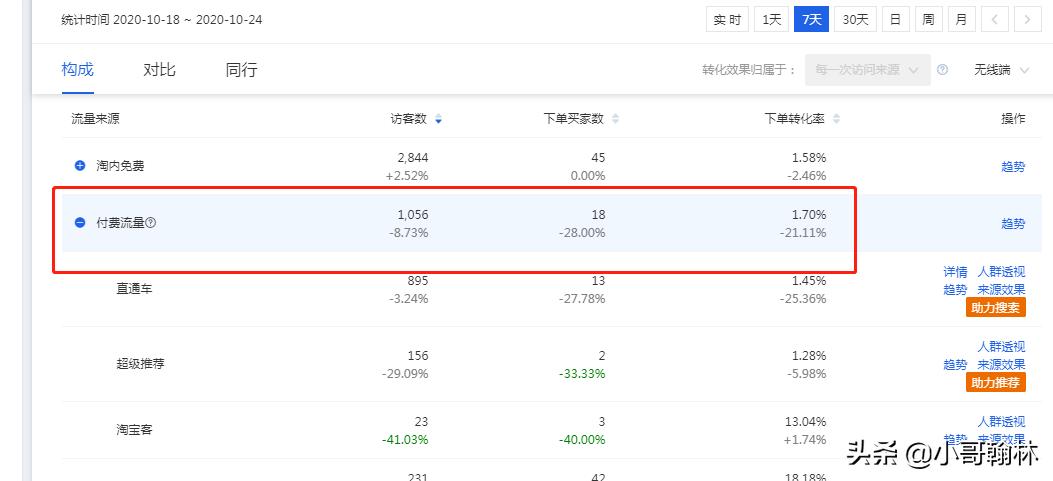This screenshot has height=481, width=1053.
Task: Click the 助力搜索 orange button
Action: click(996, 308)
